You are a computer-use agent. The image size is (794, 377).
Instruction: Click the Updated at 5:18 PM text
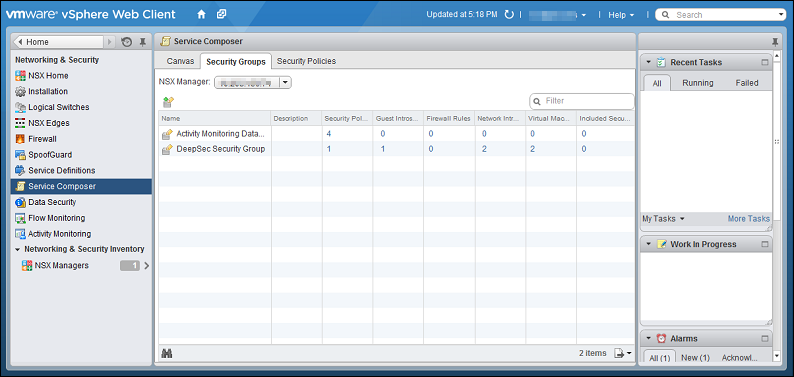(x=462, y=15)
